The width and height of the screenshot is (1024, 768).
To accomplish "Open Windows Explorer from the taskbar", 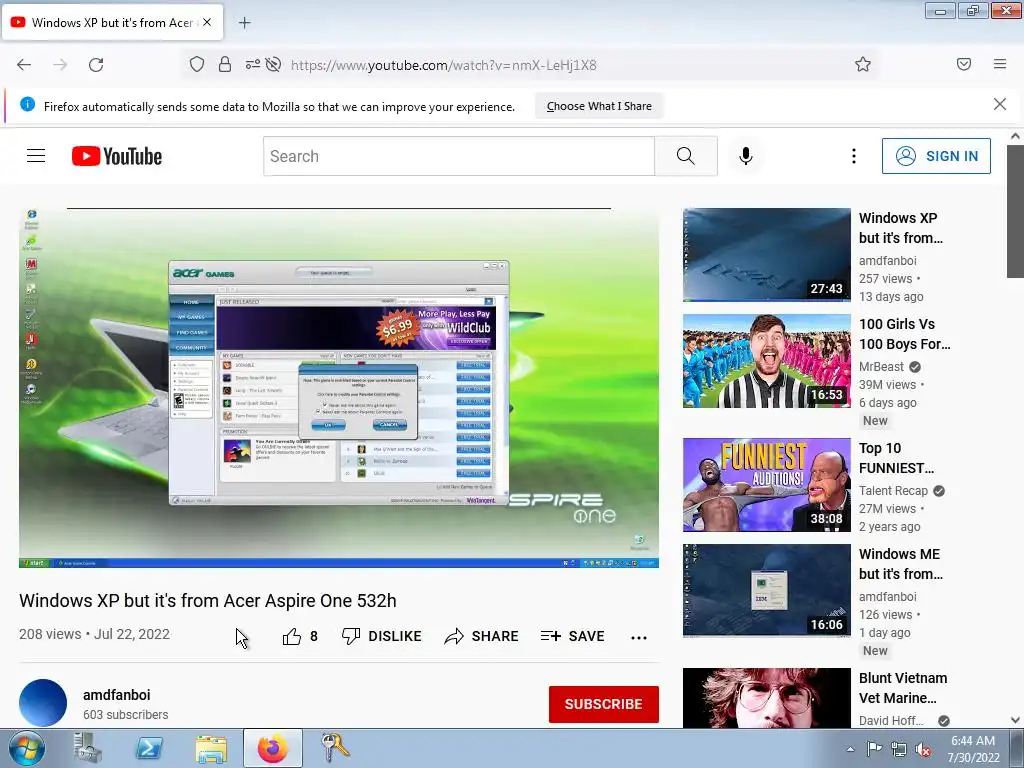I will click(x=211, y=748).
